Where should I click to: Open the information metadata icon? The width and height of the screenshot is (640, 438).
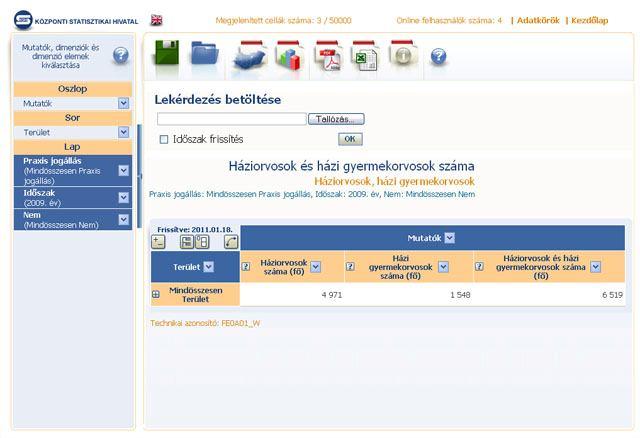point(403,53)
